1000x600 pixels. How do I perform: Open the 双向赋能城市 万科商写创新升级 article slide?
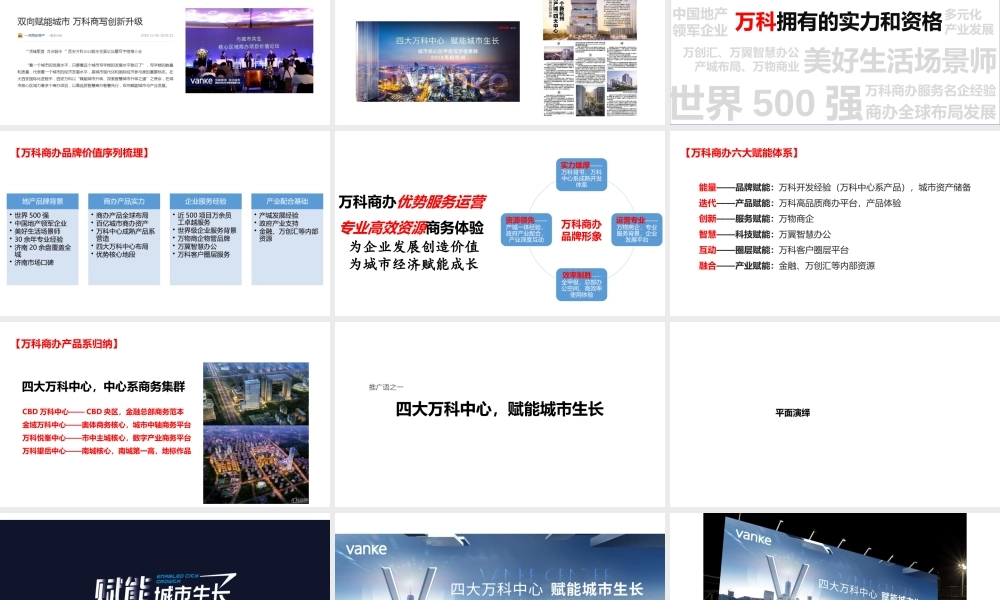click(165, 62)
